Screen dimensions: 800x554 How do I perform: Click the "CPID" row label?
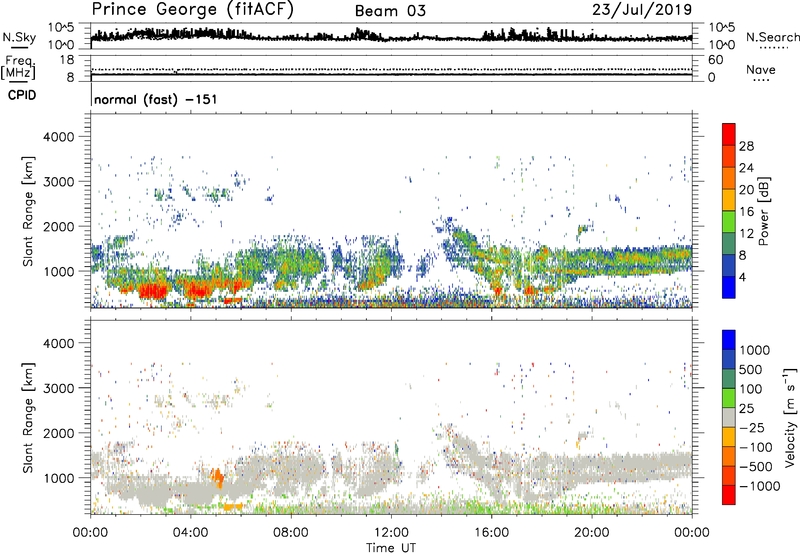[22, 95]
